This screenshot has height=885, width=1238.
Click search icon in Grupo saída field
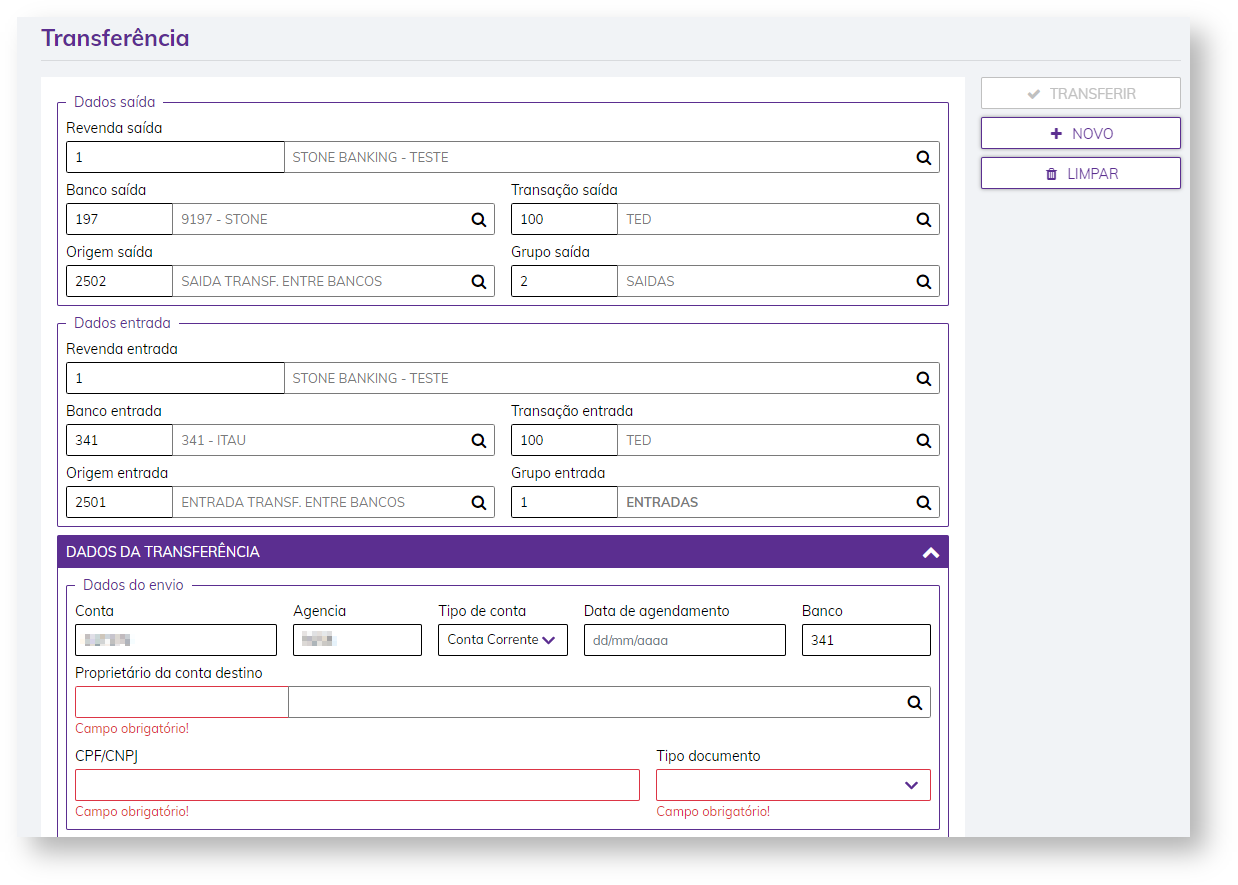(924, 282)
